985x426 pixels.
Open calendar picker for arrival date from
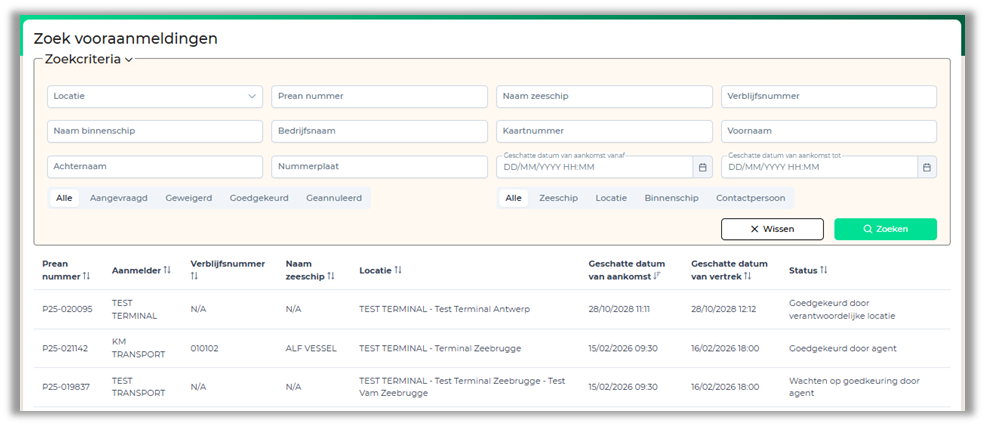point(702,167)
